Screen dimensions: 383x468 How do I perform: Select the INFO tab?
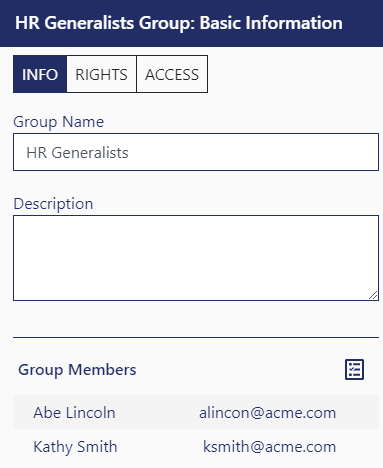(x=40, y=74)
